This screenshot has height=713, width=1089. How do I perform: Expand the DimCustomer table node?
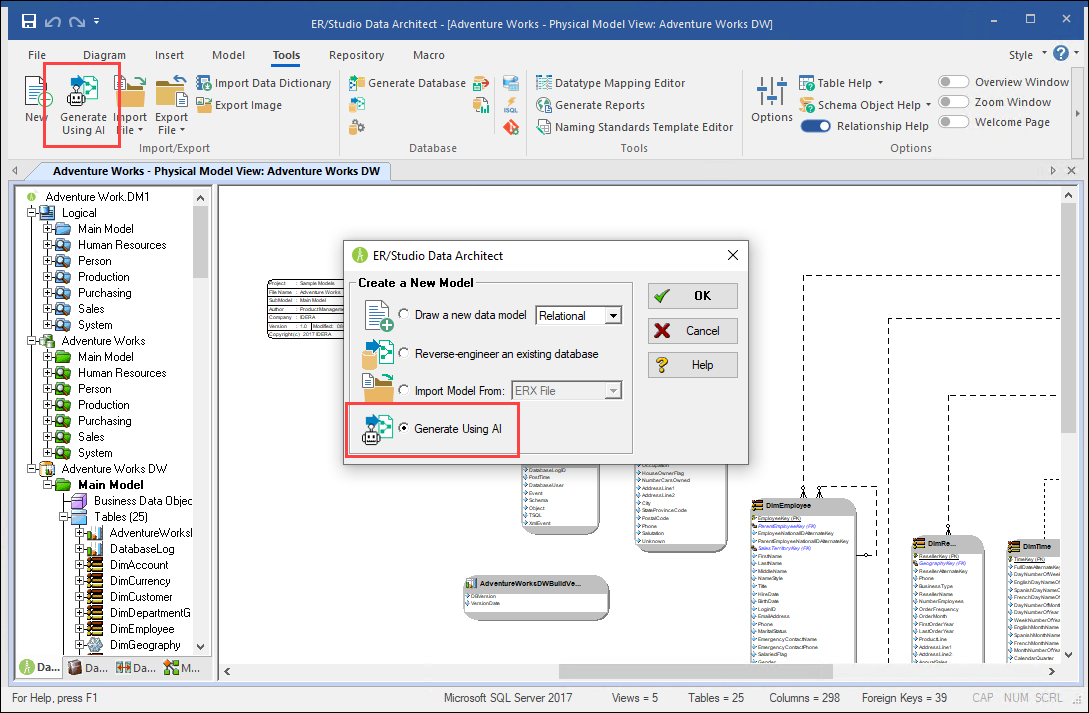pyautogui.click(x=79, y=596)
